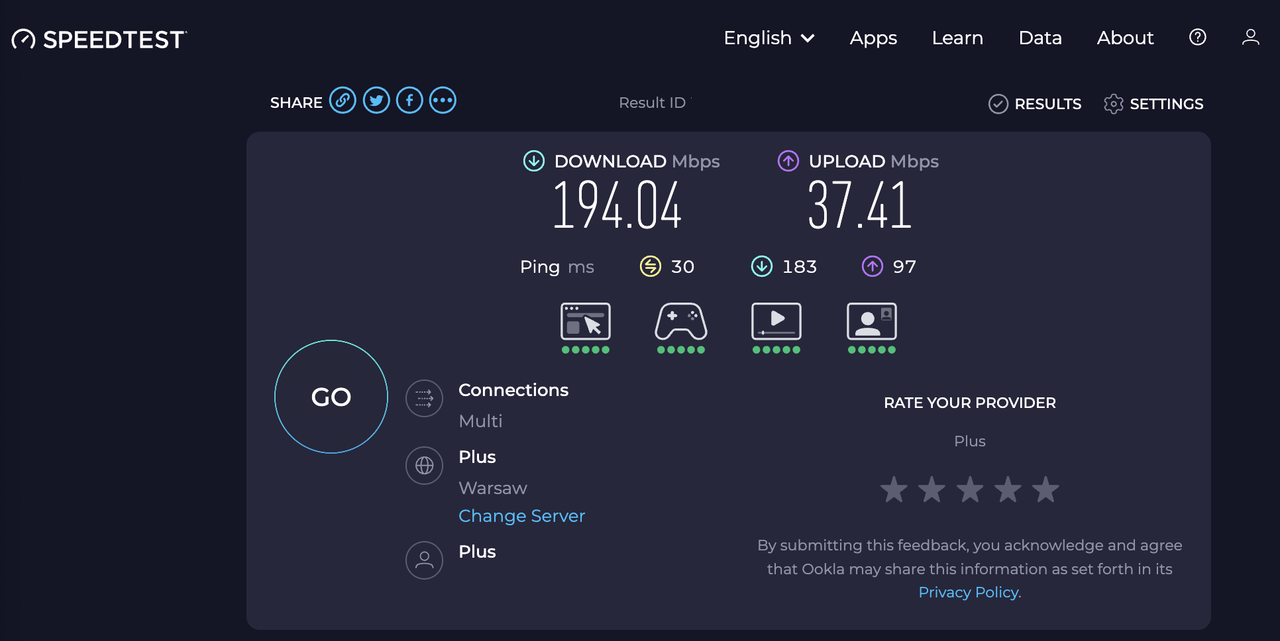1280x641 pixels.
Task: Open more share options (three dots)
Action: point(443,100)
